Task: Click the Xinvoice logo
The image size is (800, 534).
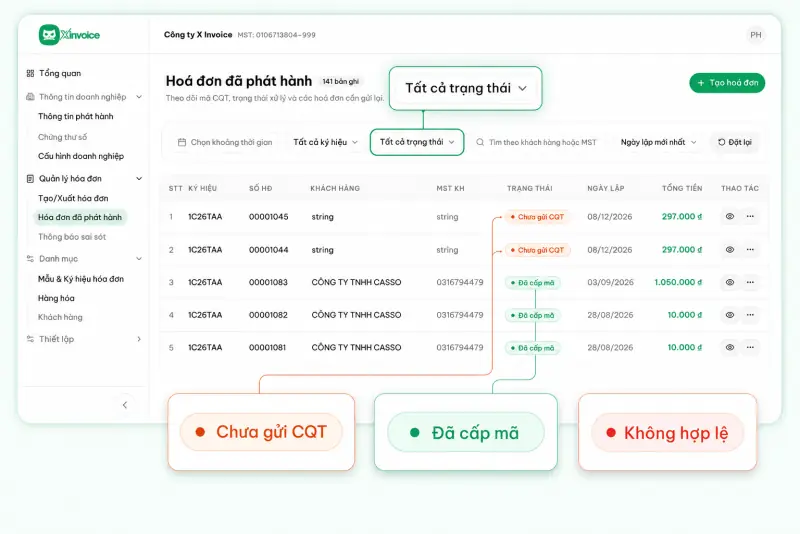Action: pyautogui.click(x=69, y=35)
